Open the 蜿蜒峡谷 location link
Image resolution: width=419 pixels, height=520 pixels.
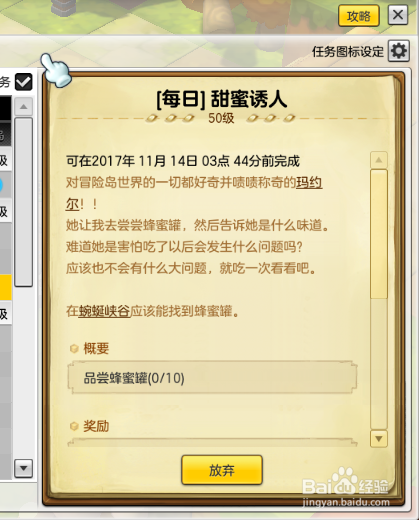tap(104, 311)
